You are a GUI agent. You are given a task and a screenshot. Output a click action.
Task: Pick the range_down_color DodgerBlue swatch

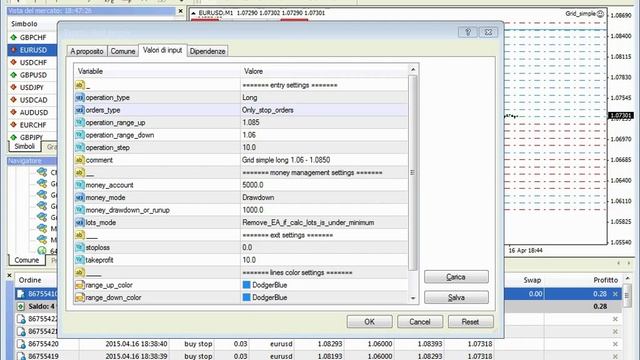pos(246,298)
